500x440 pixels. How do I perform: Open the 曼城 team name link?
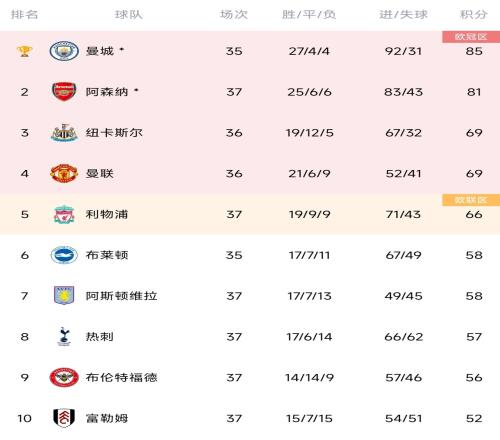click(100, 51)
